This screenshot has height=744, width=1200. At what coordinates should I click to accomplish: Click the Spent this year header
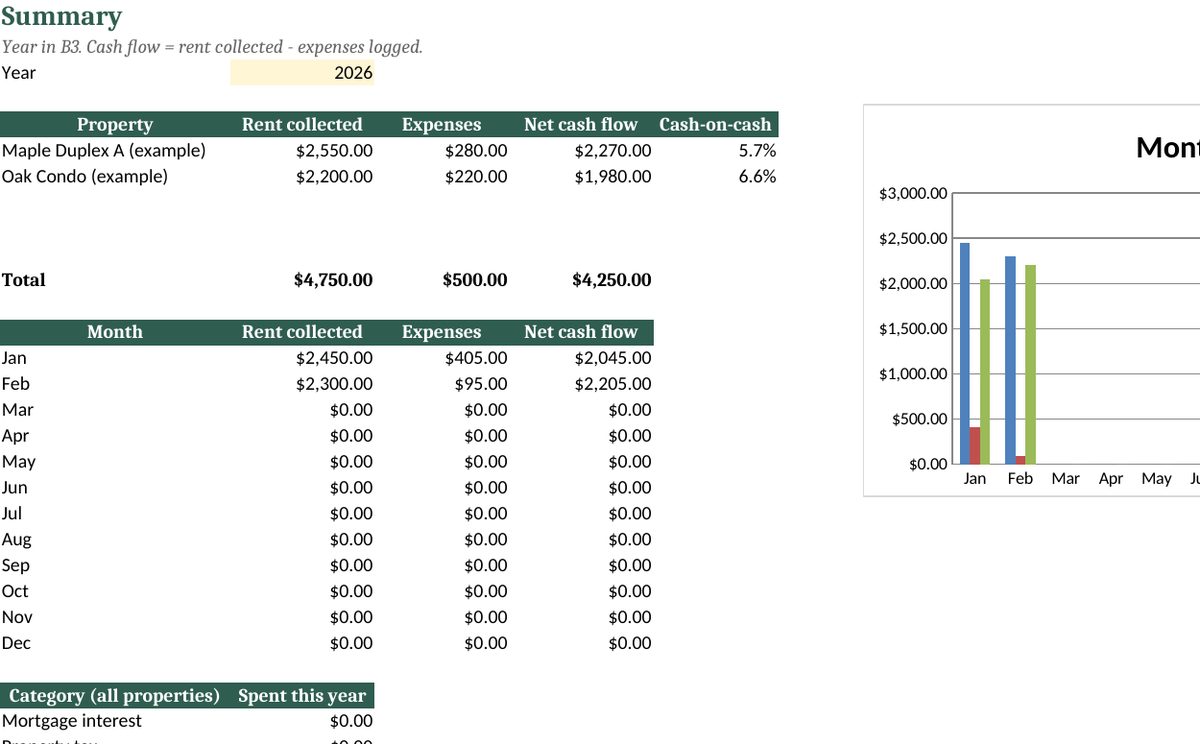tap(302, 696)
